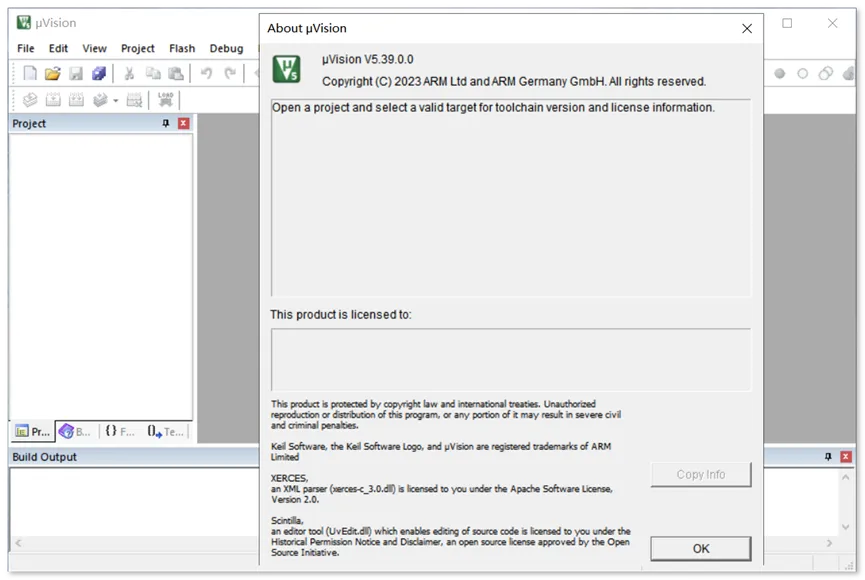This screenshot has width=865, height=580.
Task: Paste from clipboard using the toolbar icon
Action: click(176, 73)
